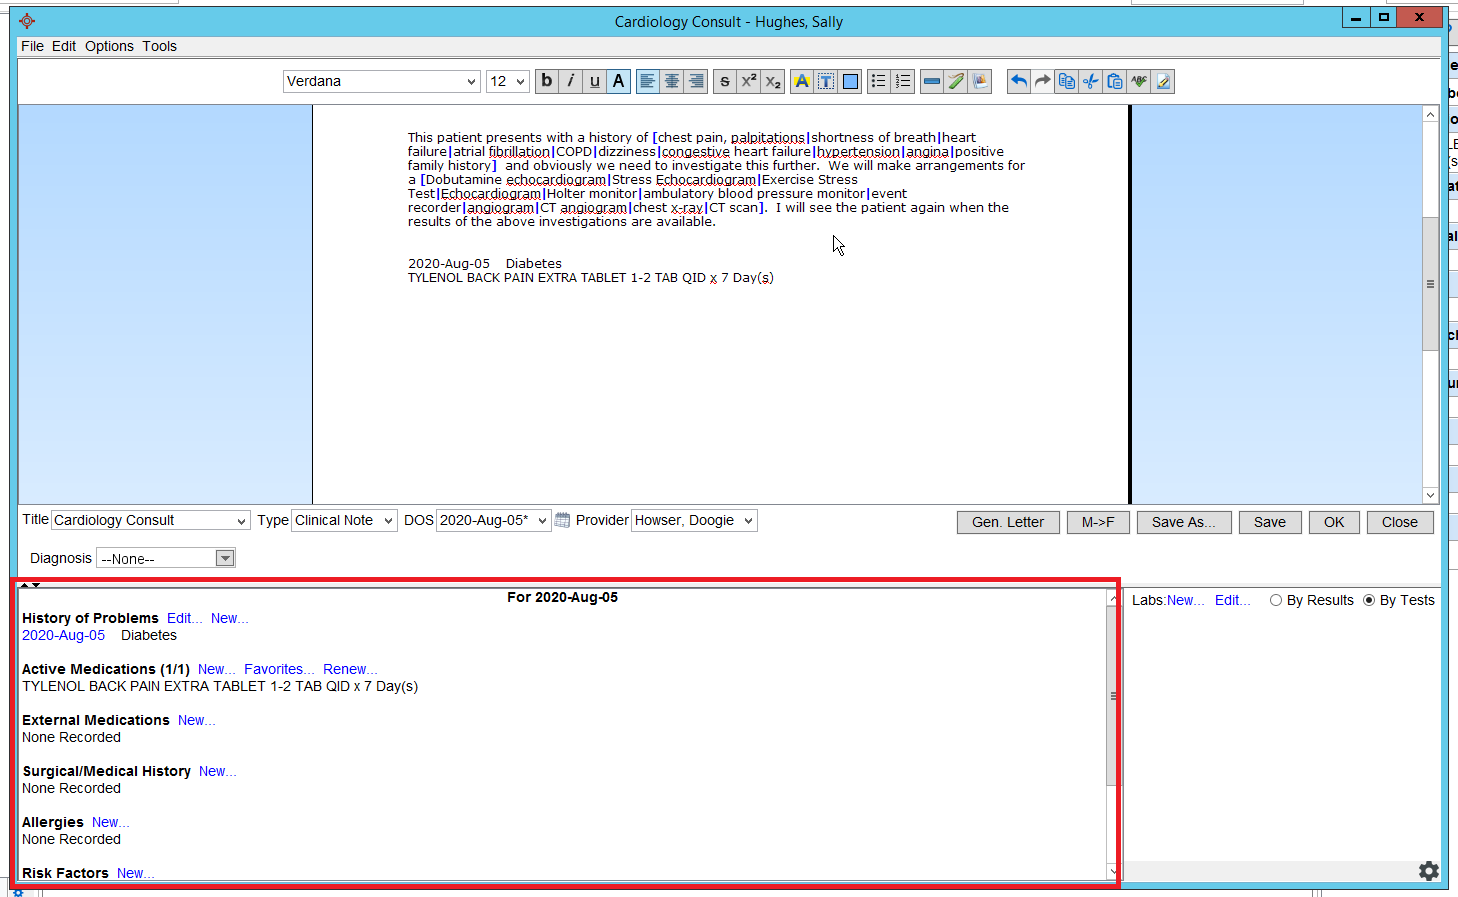Image resolution: width=1458 pixels, height=897 pixels.
Task: Toggle bold formatting in the toolbar
Action: (546, 81)
